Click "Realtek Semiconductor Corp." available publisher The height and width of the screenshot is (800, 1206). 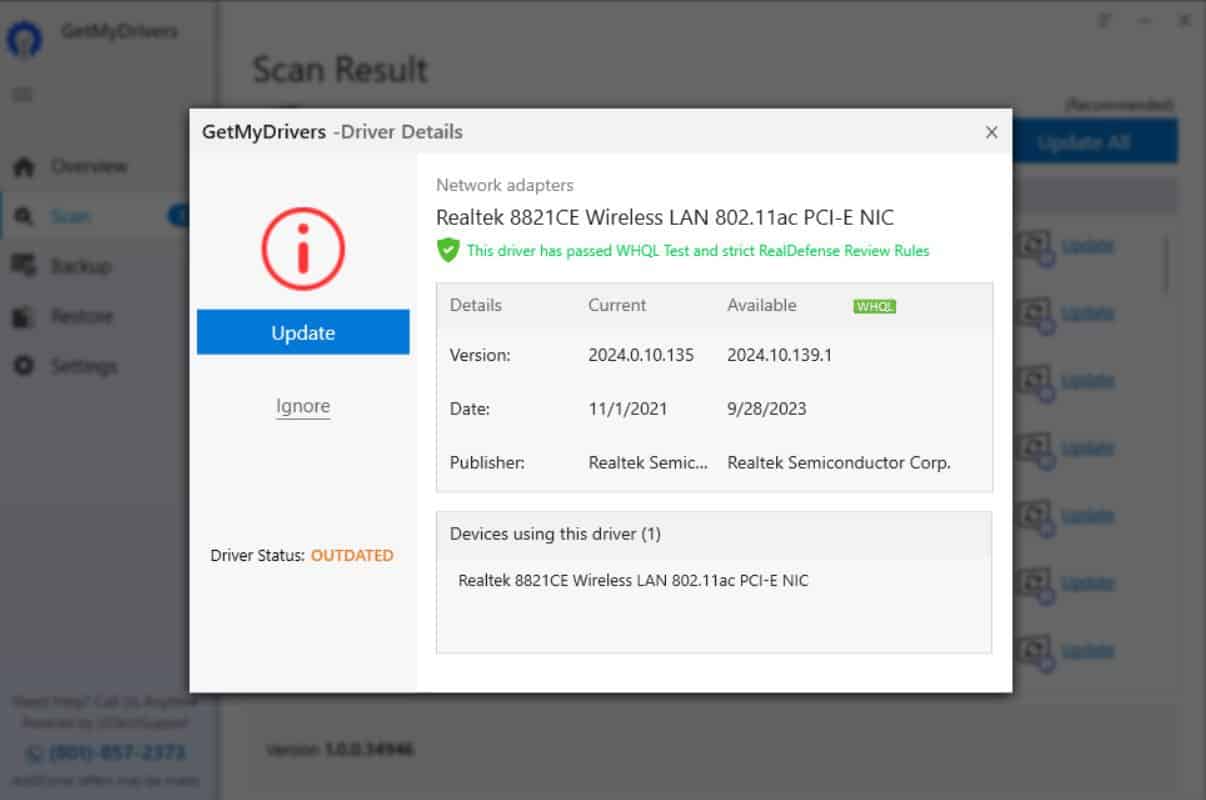click(839, 463)
